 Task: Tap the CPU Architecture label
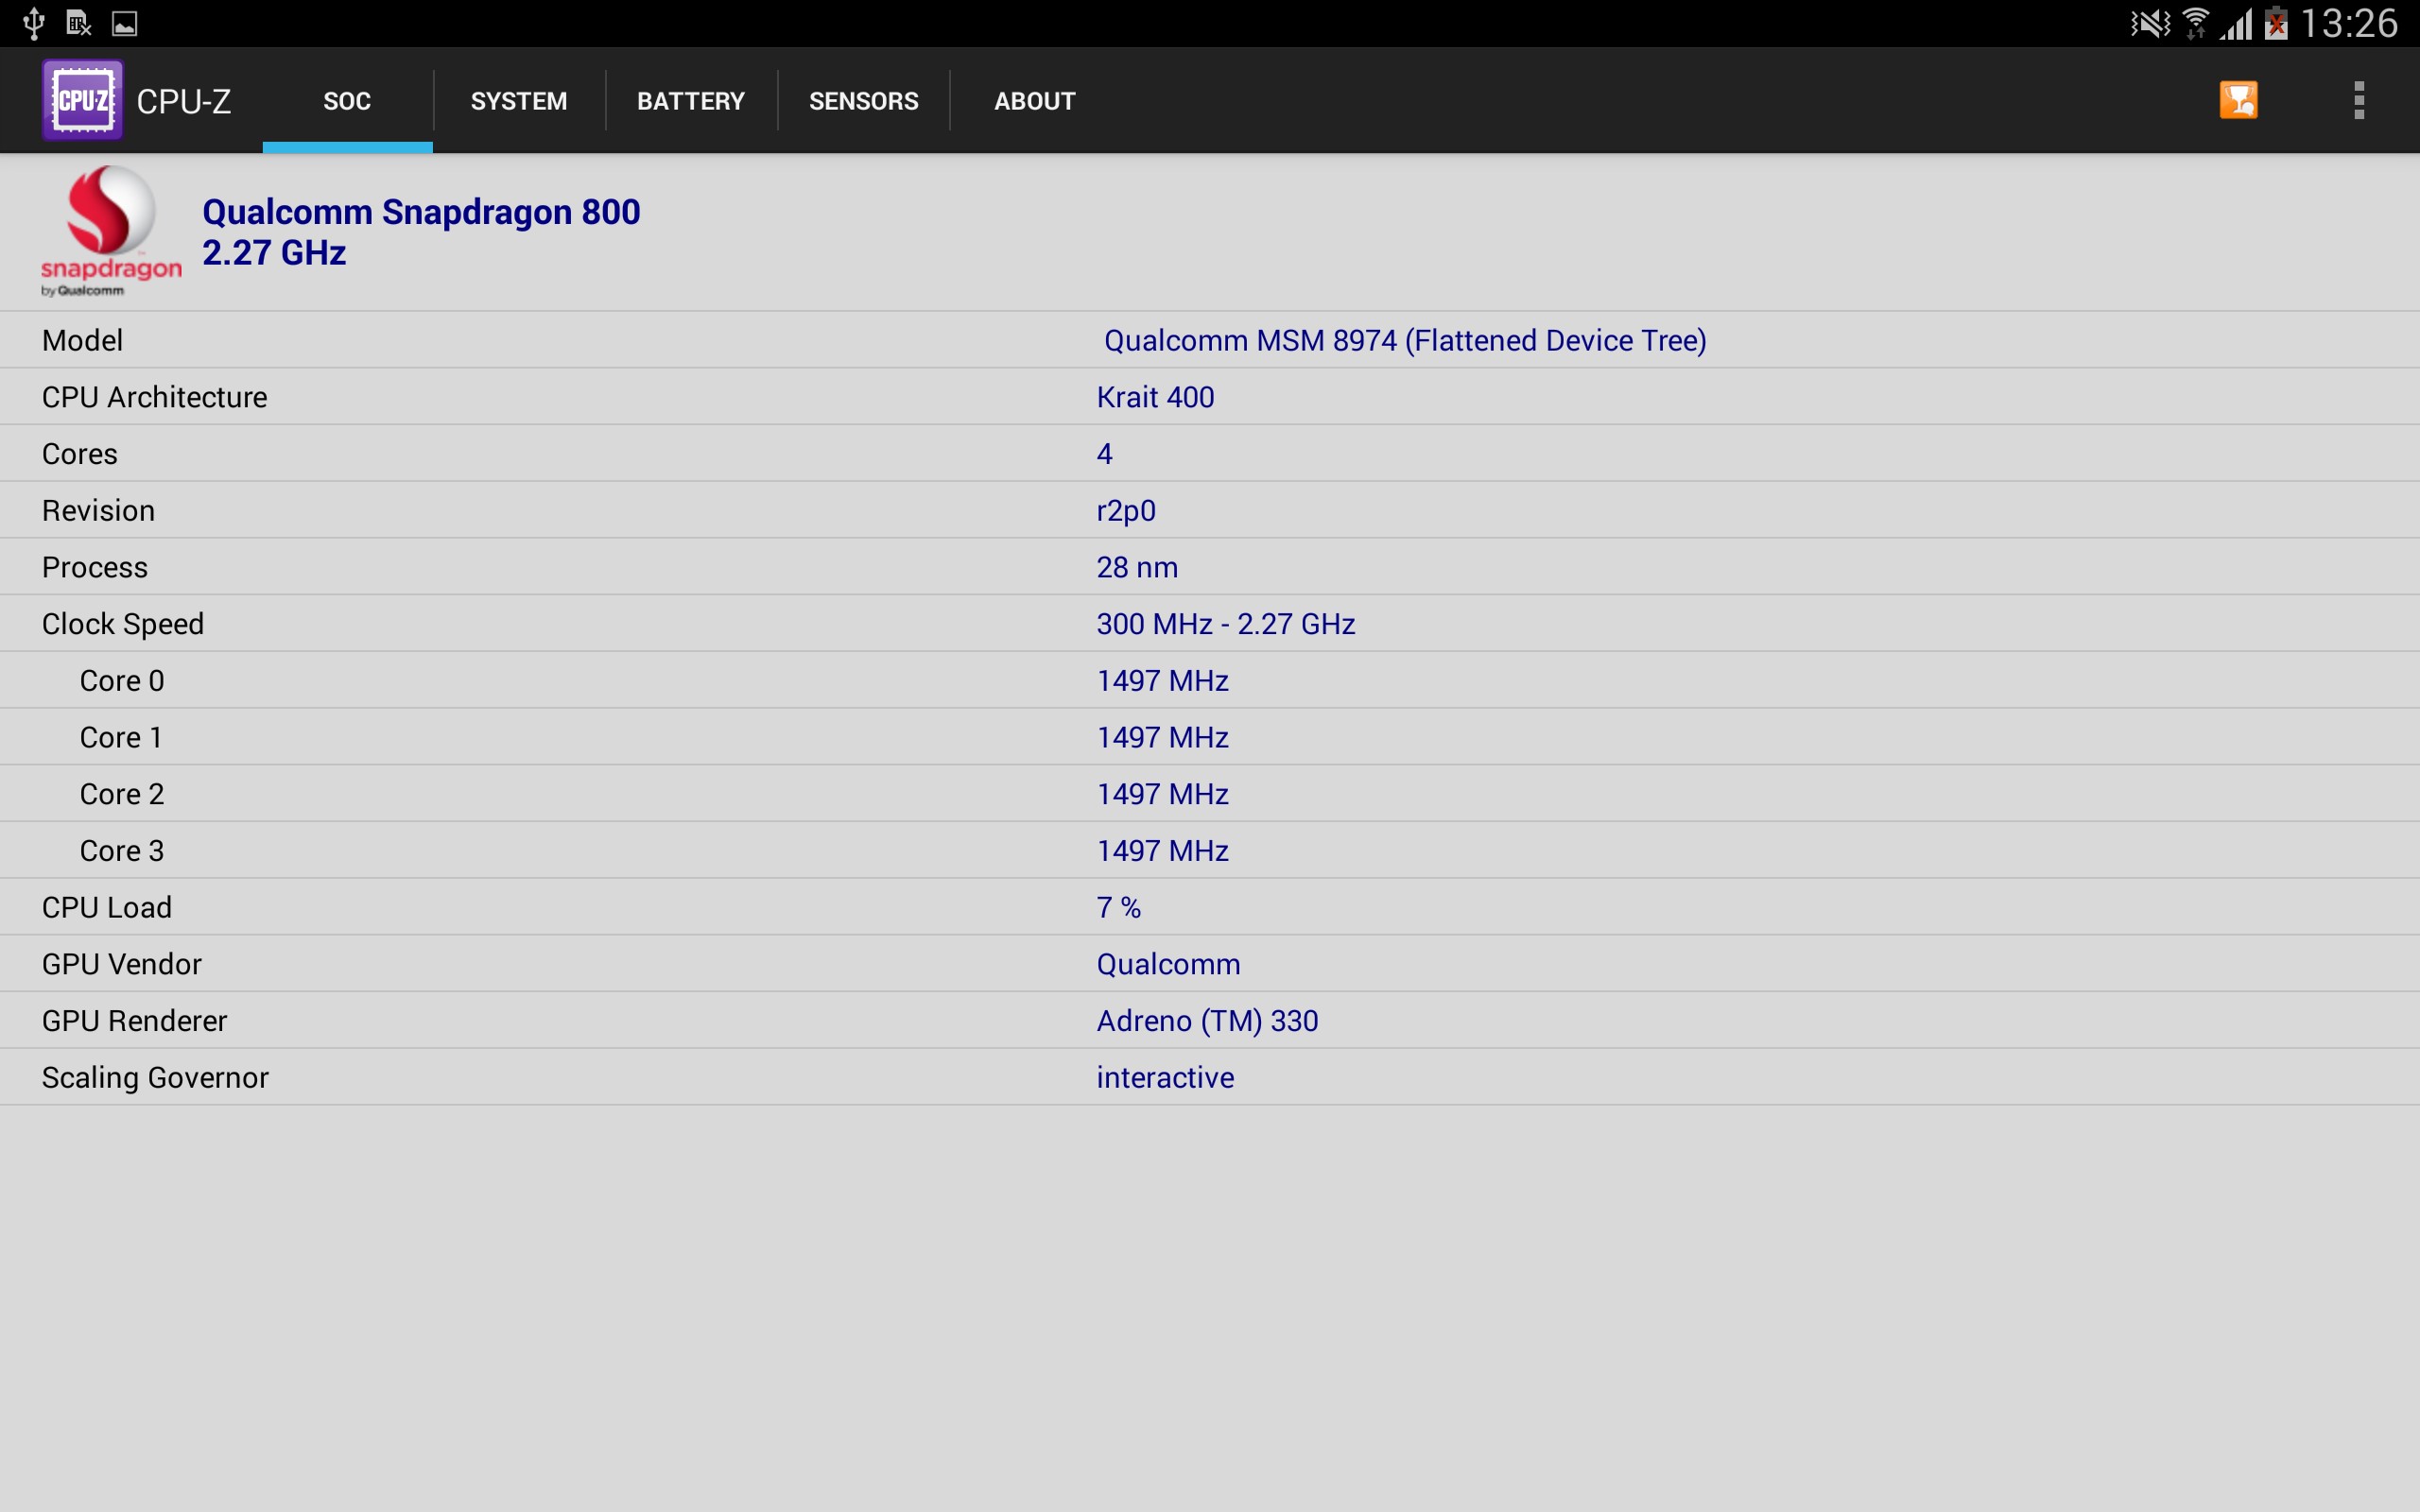click(154, 397)
